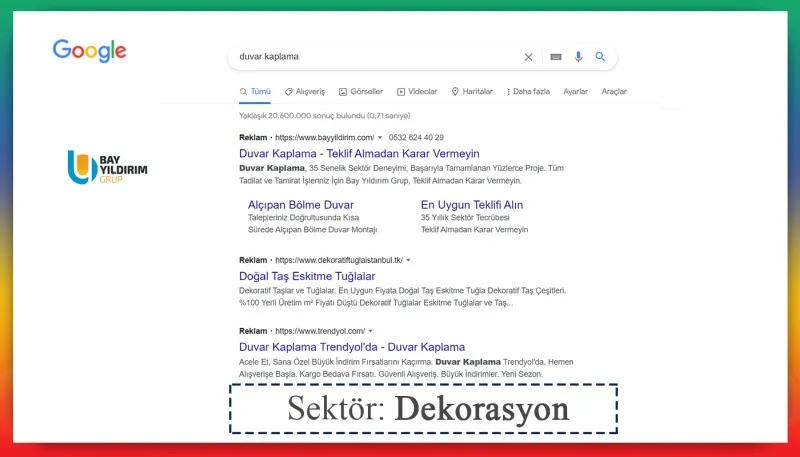Click the https://www.dekoratiftuglaistanbul.tk/ URL text

(339, 260)
